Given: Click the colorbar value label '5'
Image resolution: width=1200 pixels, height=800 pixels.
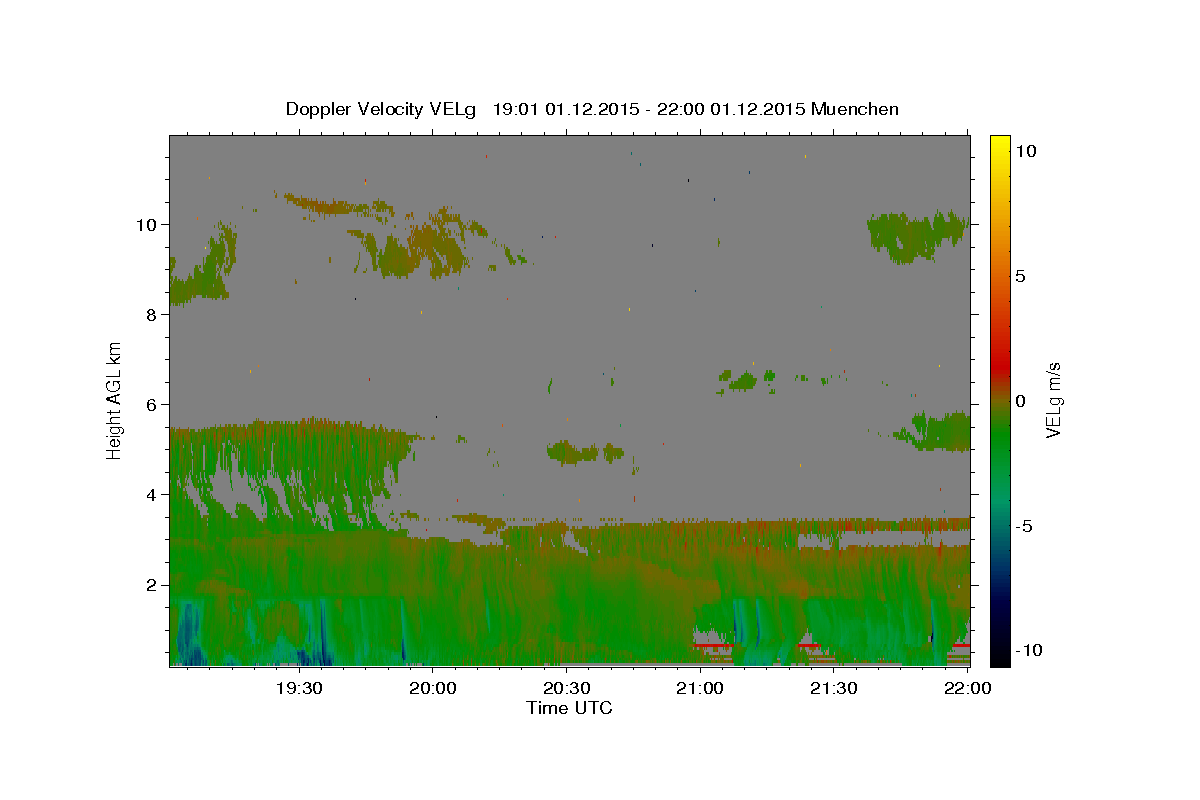Looking at the screenshot, I should [1020, 276].
